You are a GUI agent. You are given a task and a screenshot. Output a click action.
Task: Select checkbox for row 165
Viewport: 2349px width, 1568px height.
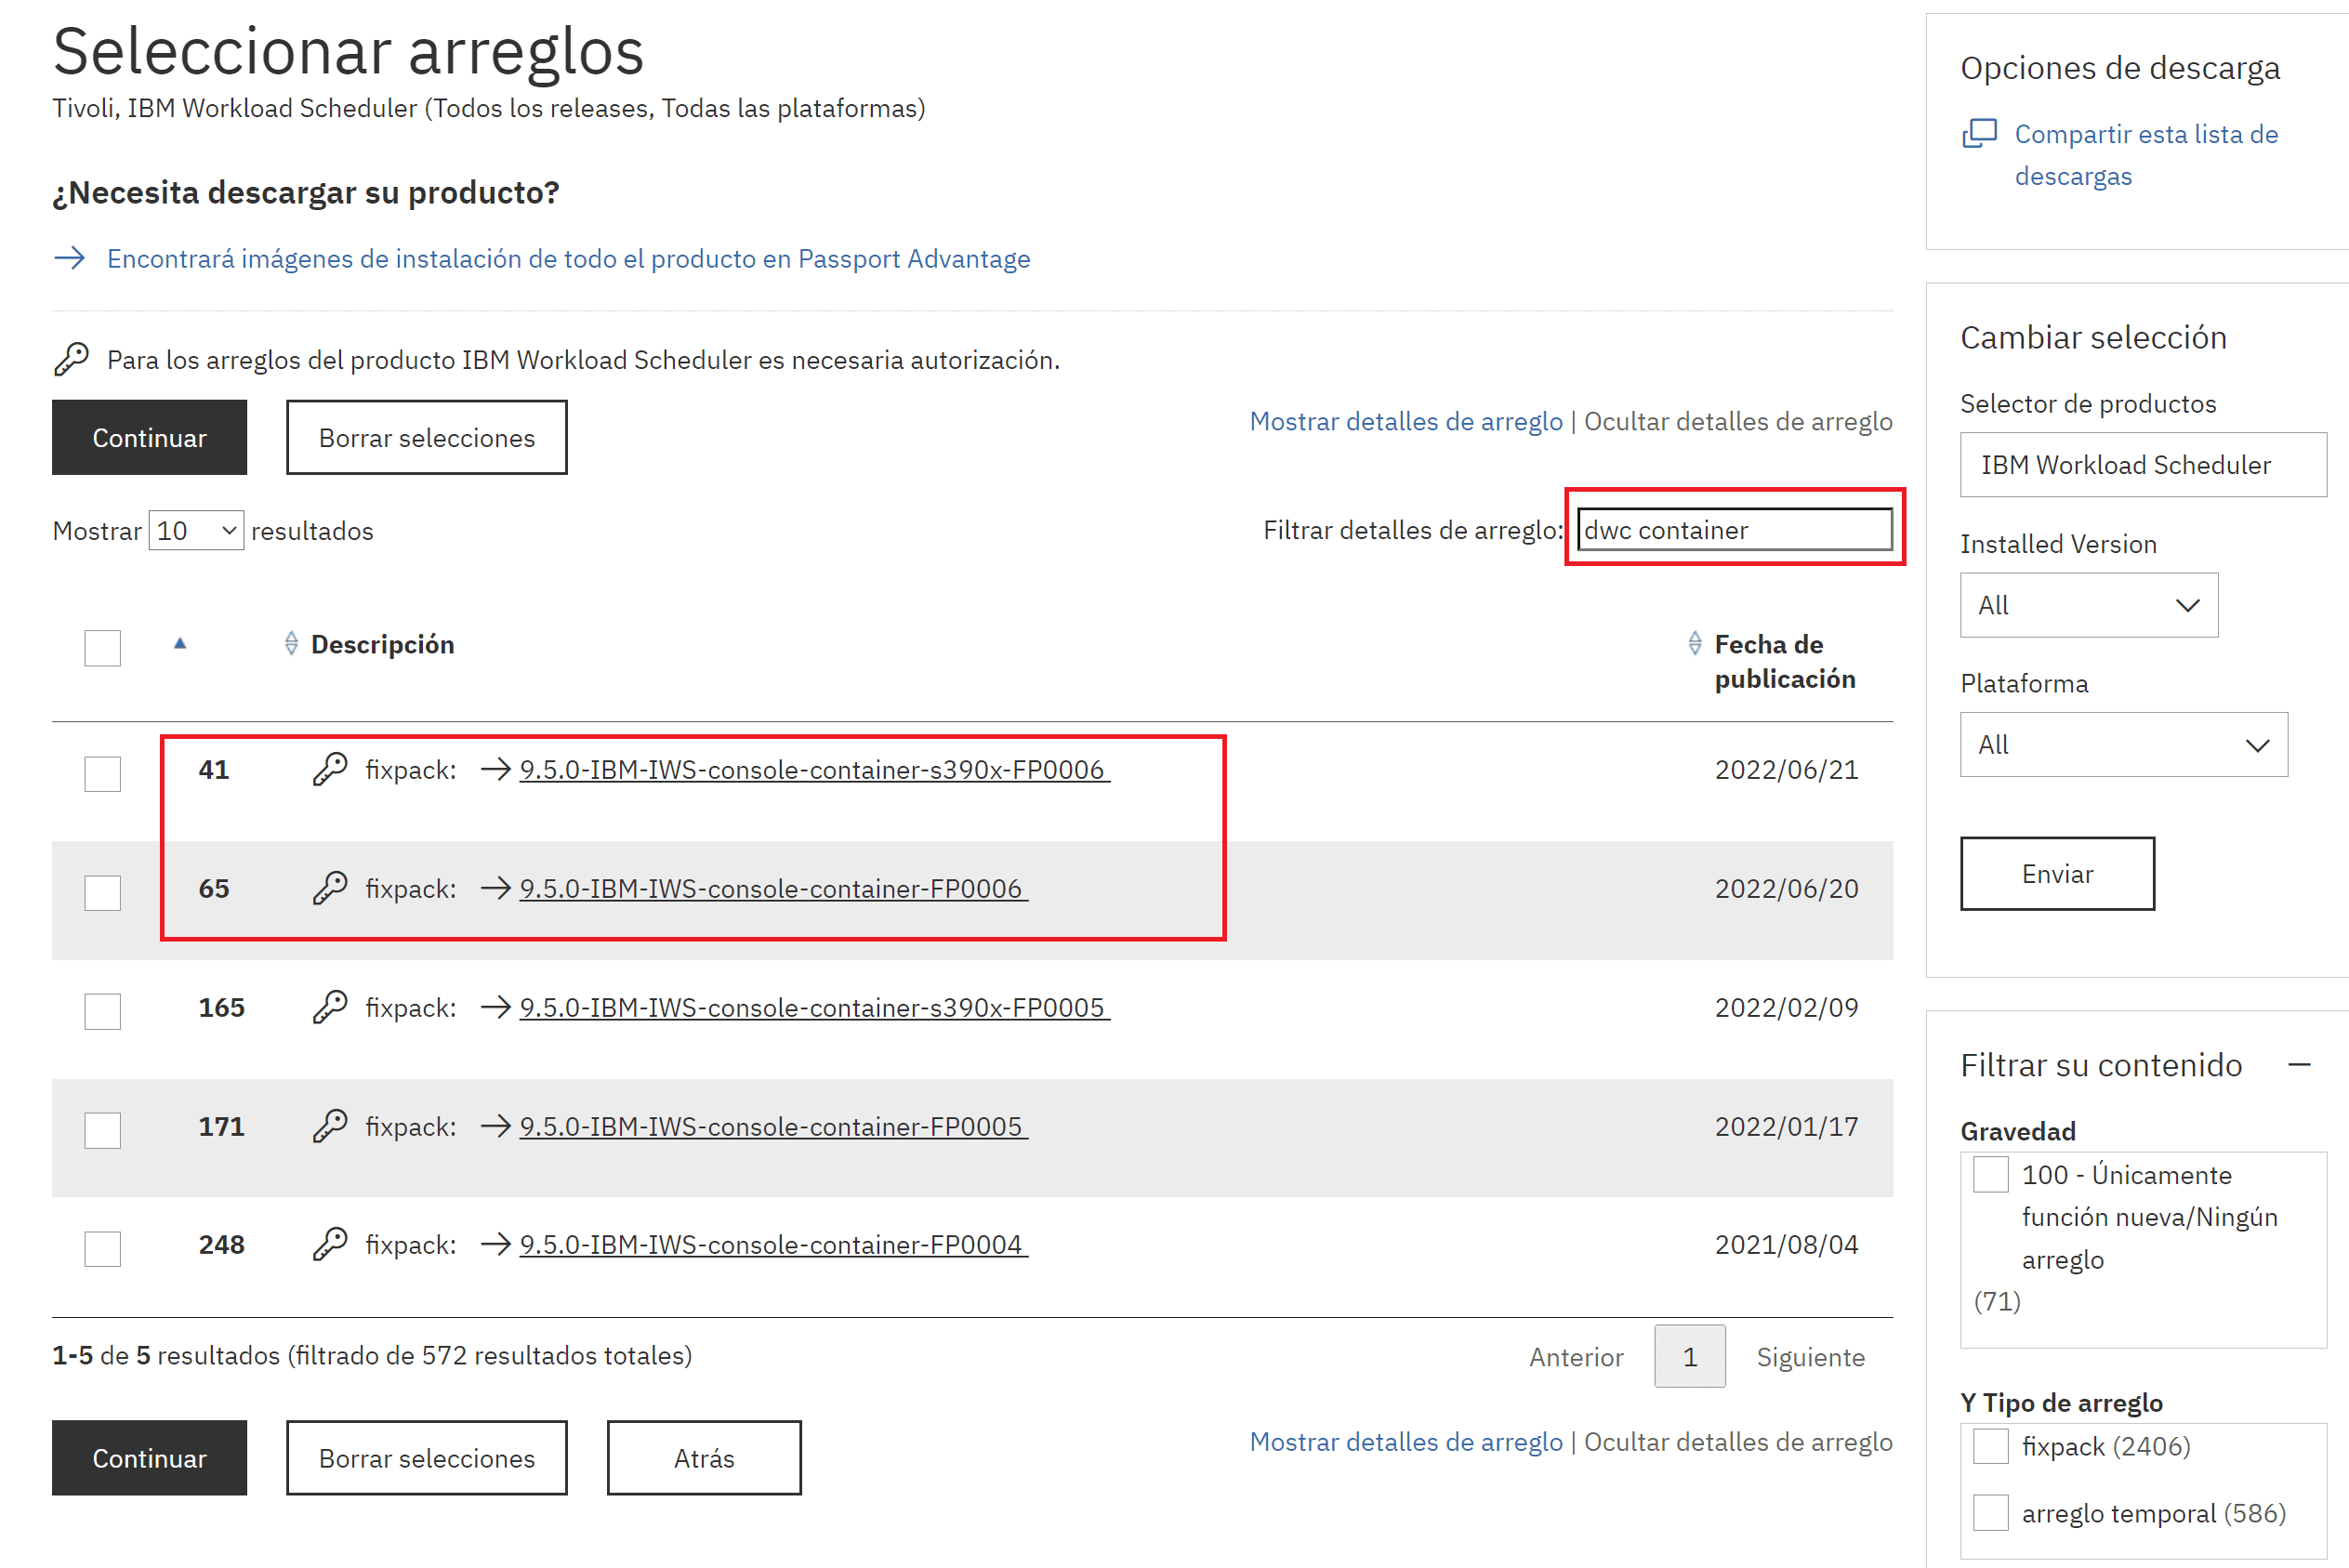[x=102, y=1012]
